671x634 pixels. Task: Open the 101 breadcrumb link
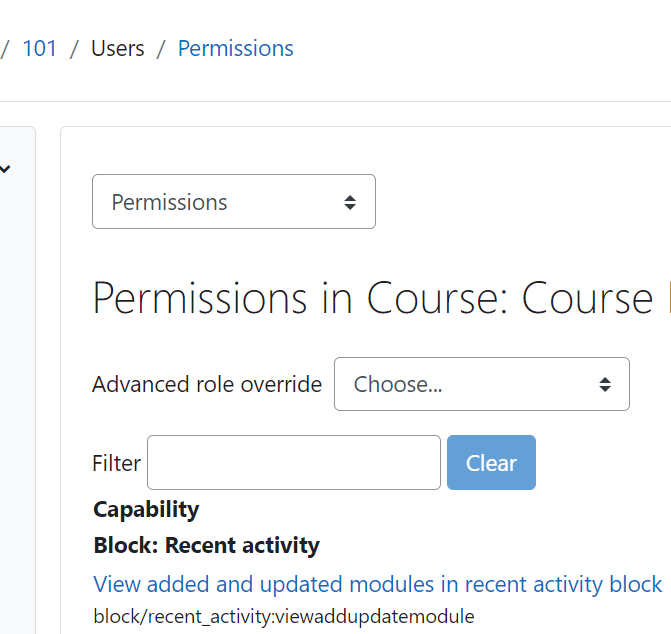point(39,48)
